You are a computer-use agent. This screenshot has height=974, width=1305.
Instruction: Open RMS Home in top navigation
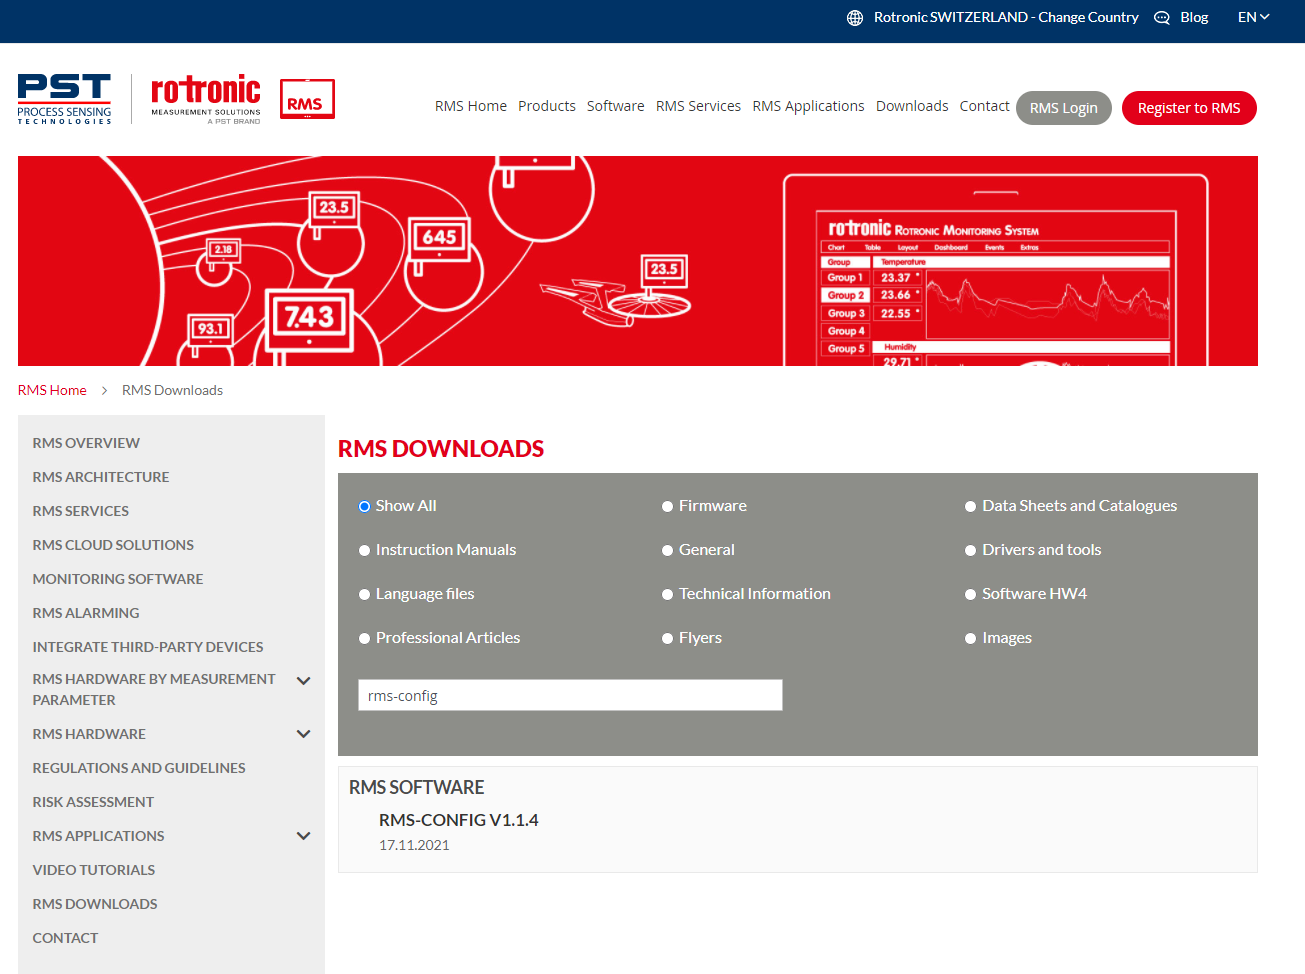471,106
